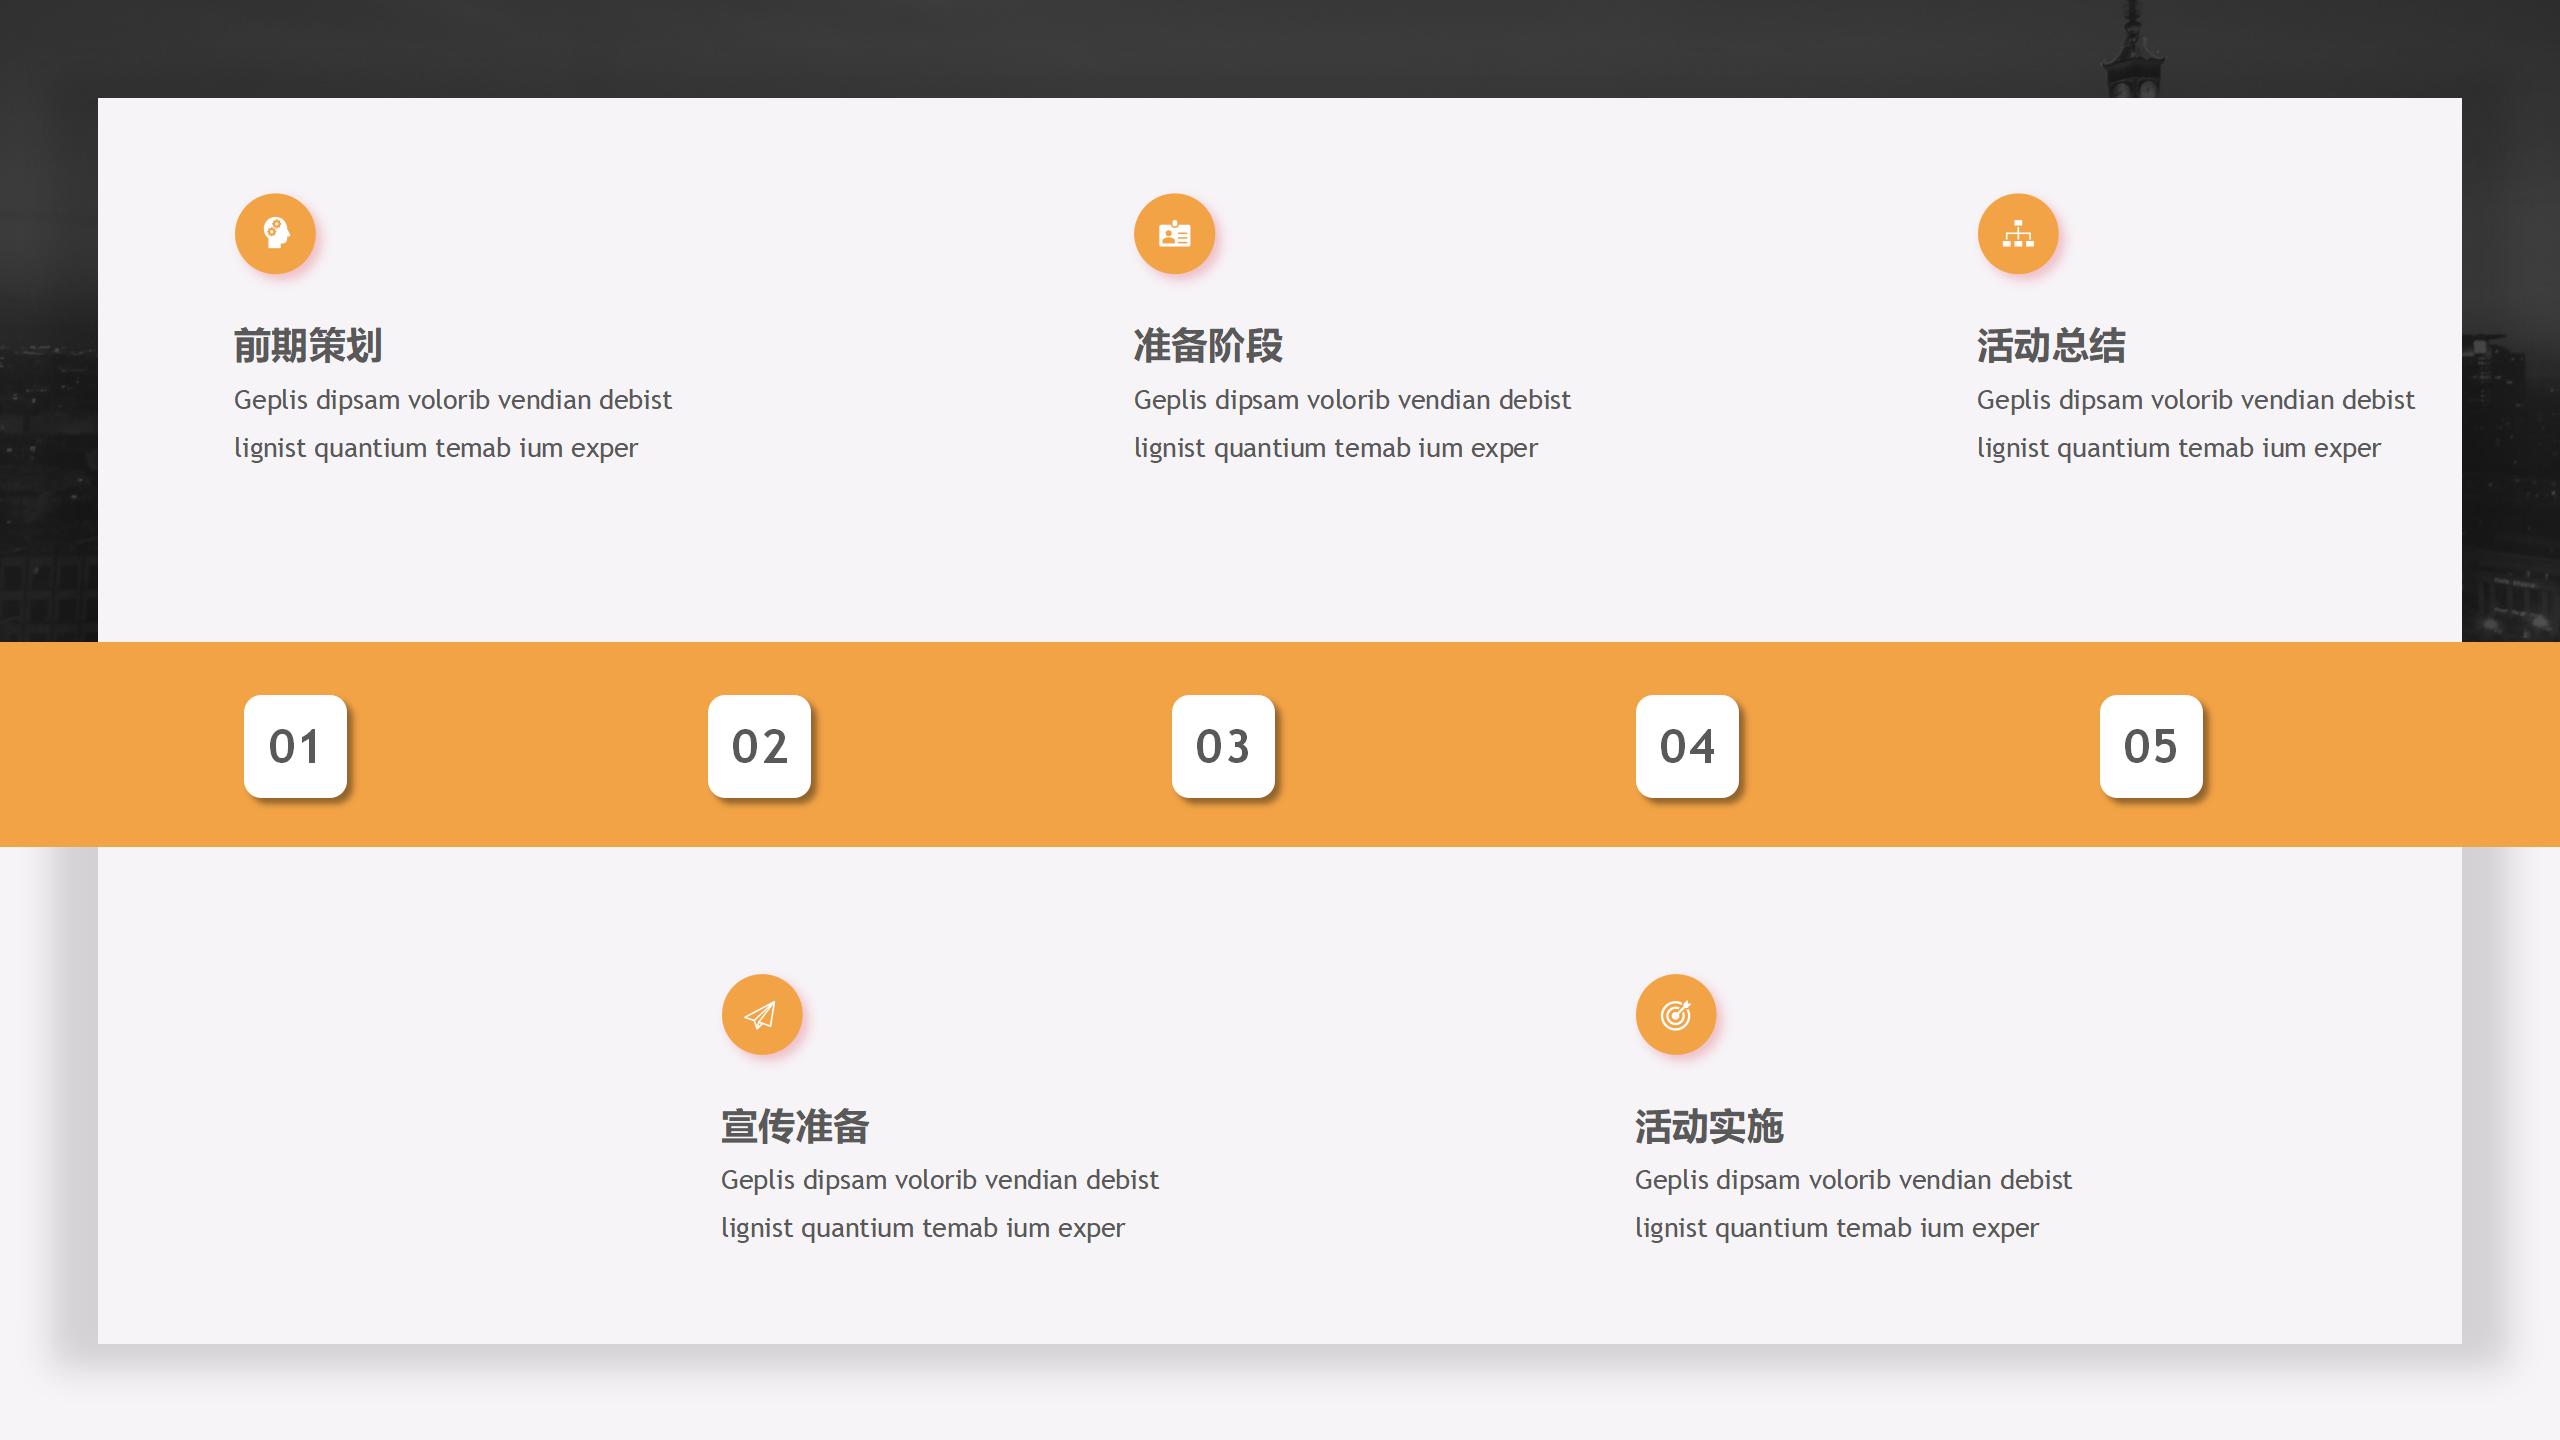Viewport: 2560px width, 1440px height.
Task: Click the description text under 宣传准备
Action: tap(940, 1203)
